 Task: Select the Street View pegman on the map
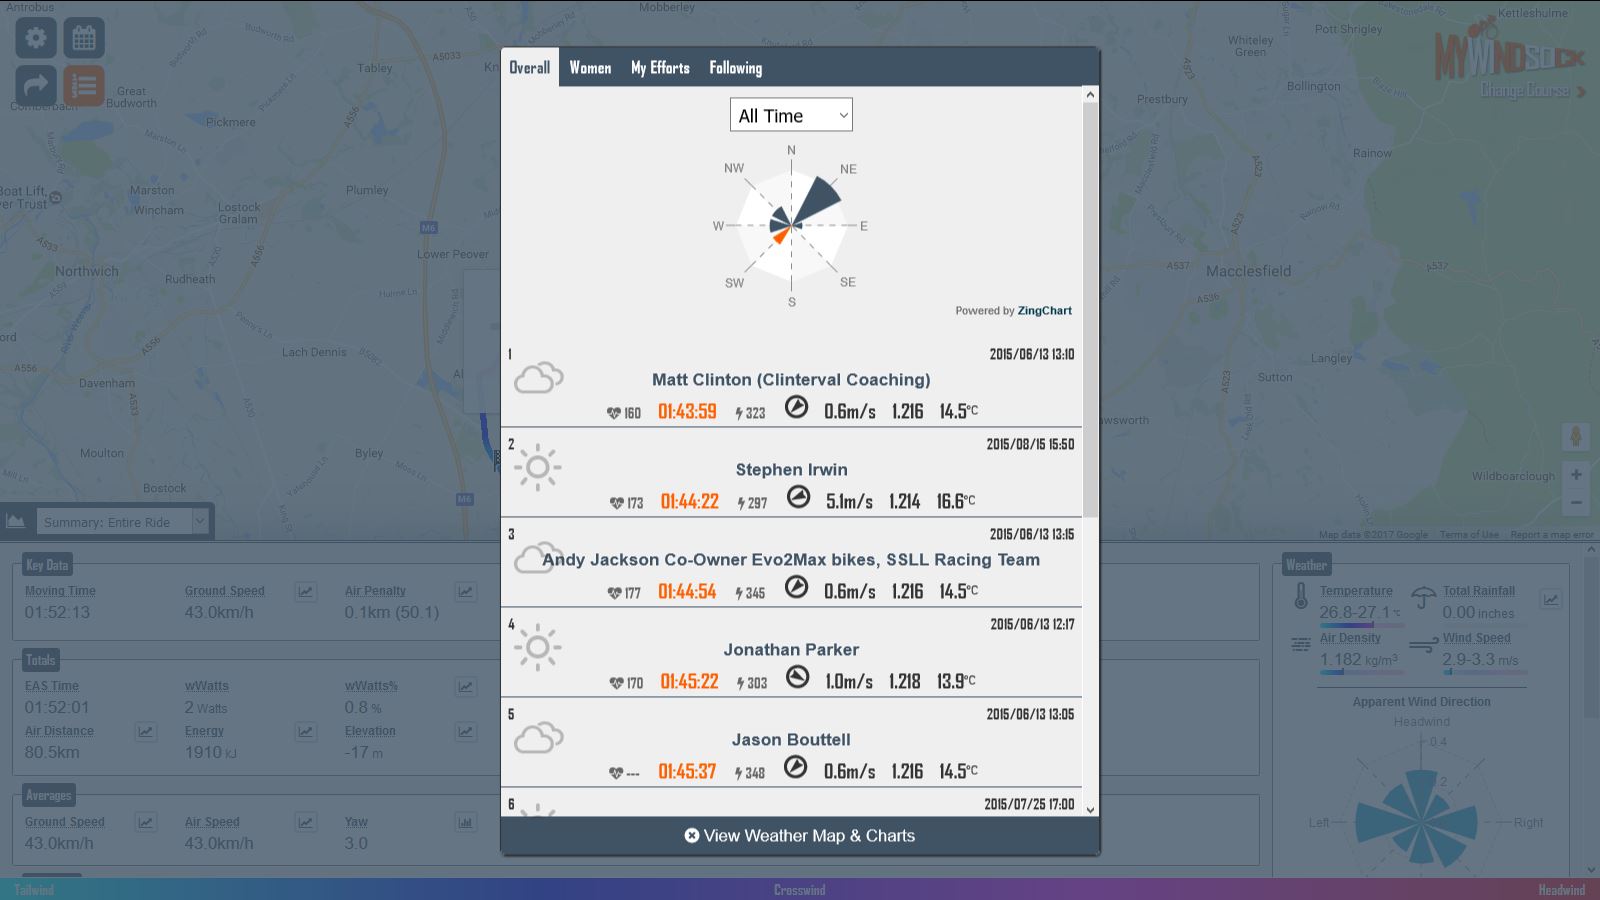[x=1577, y=436]
